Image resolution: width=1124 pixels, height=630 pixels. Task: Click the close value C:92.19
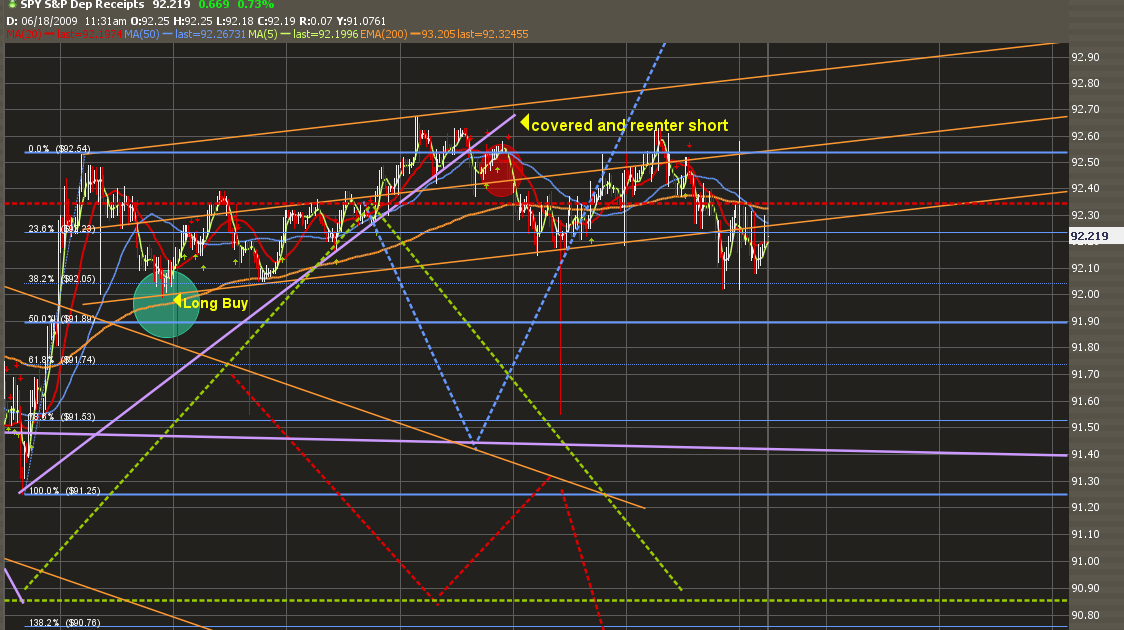pos(275,21)
